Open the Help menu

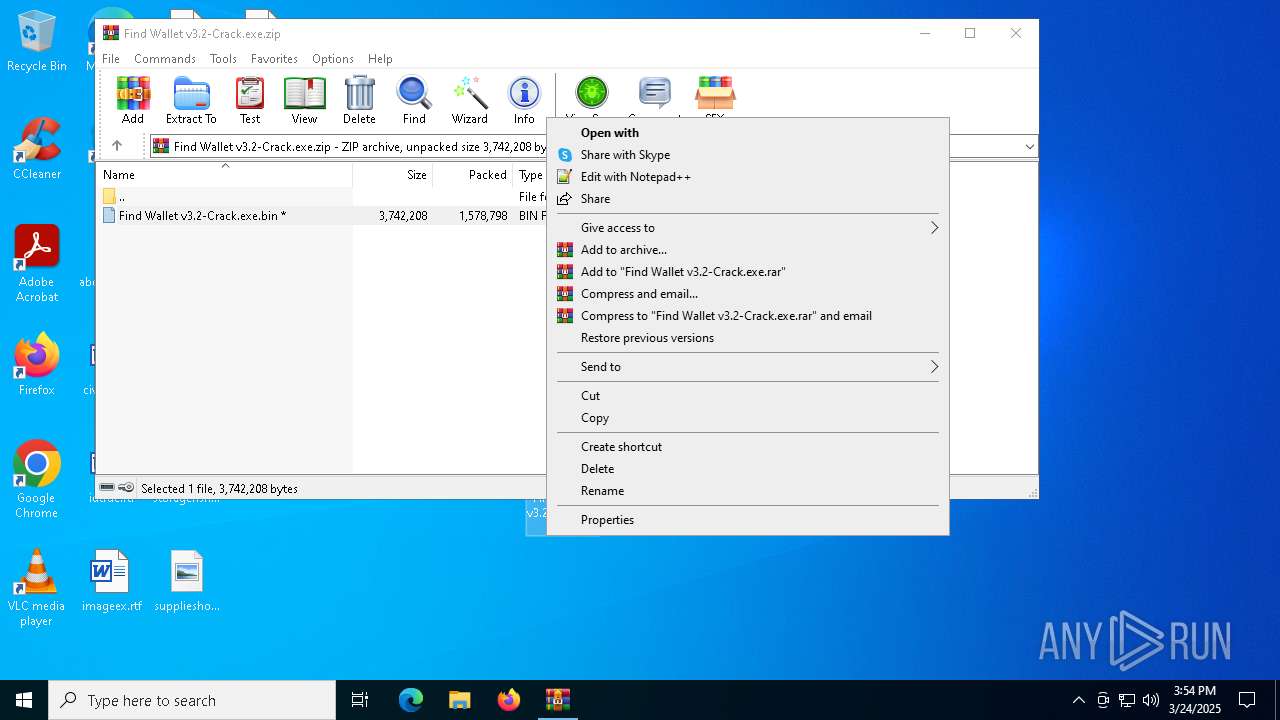coord(380,59)
